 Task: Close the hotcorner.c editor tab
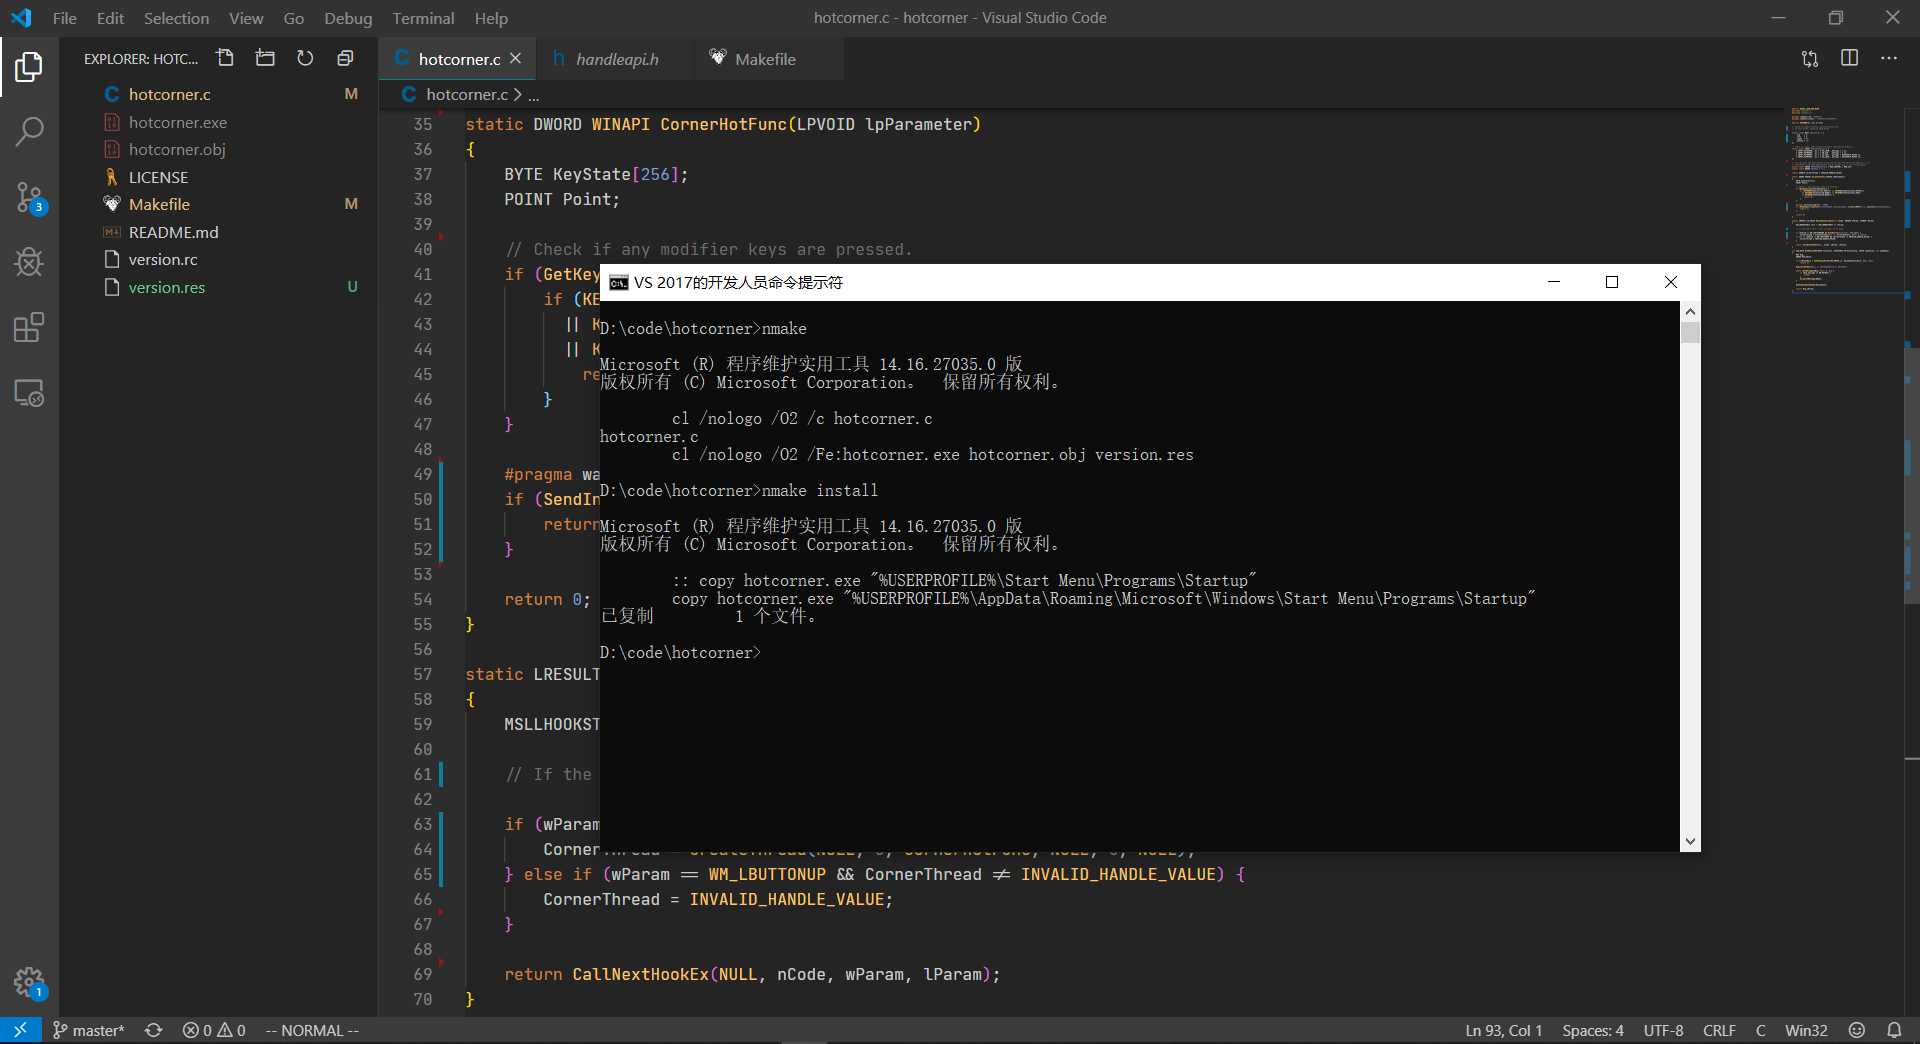516,59
